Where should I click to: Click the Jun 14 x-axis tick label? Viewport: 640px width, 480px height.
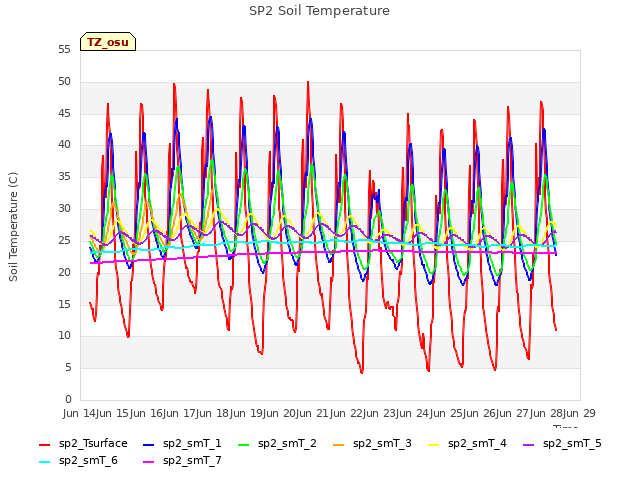click(x=81, y=413)
